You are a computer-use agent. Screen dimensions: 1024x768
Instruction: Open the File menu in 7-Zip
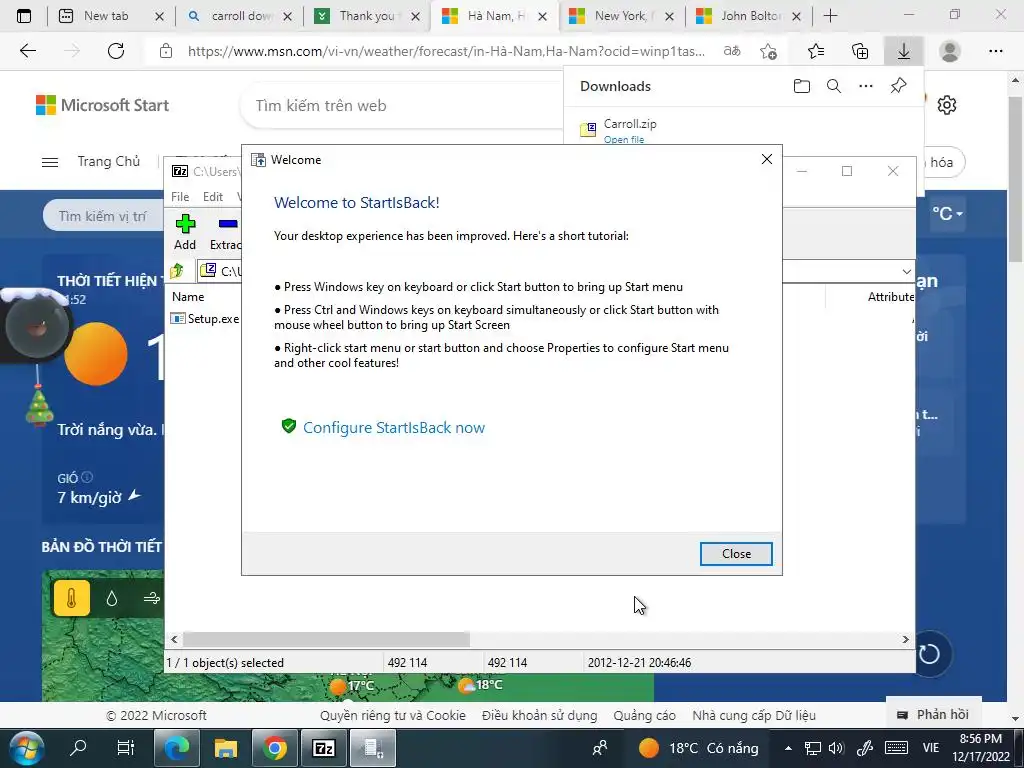pyautogui.click(x=180, y=197)
